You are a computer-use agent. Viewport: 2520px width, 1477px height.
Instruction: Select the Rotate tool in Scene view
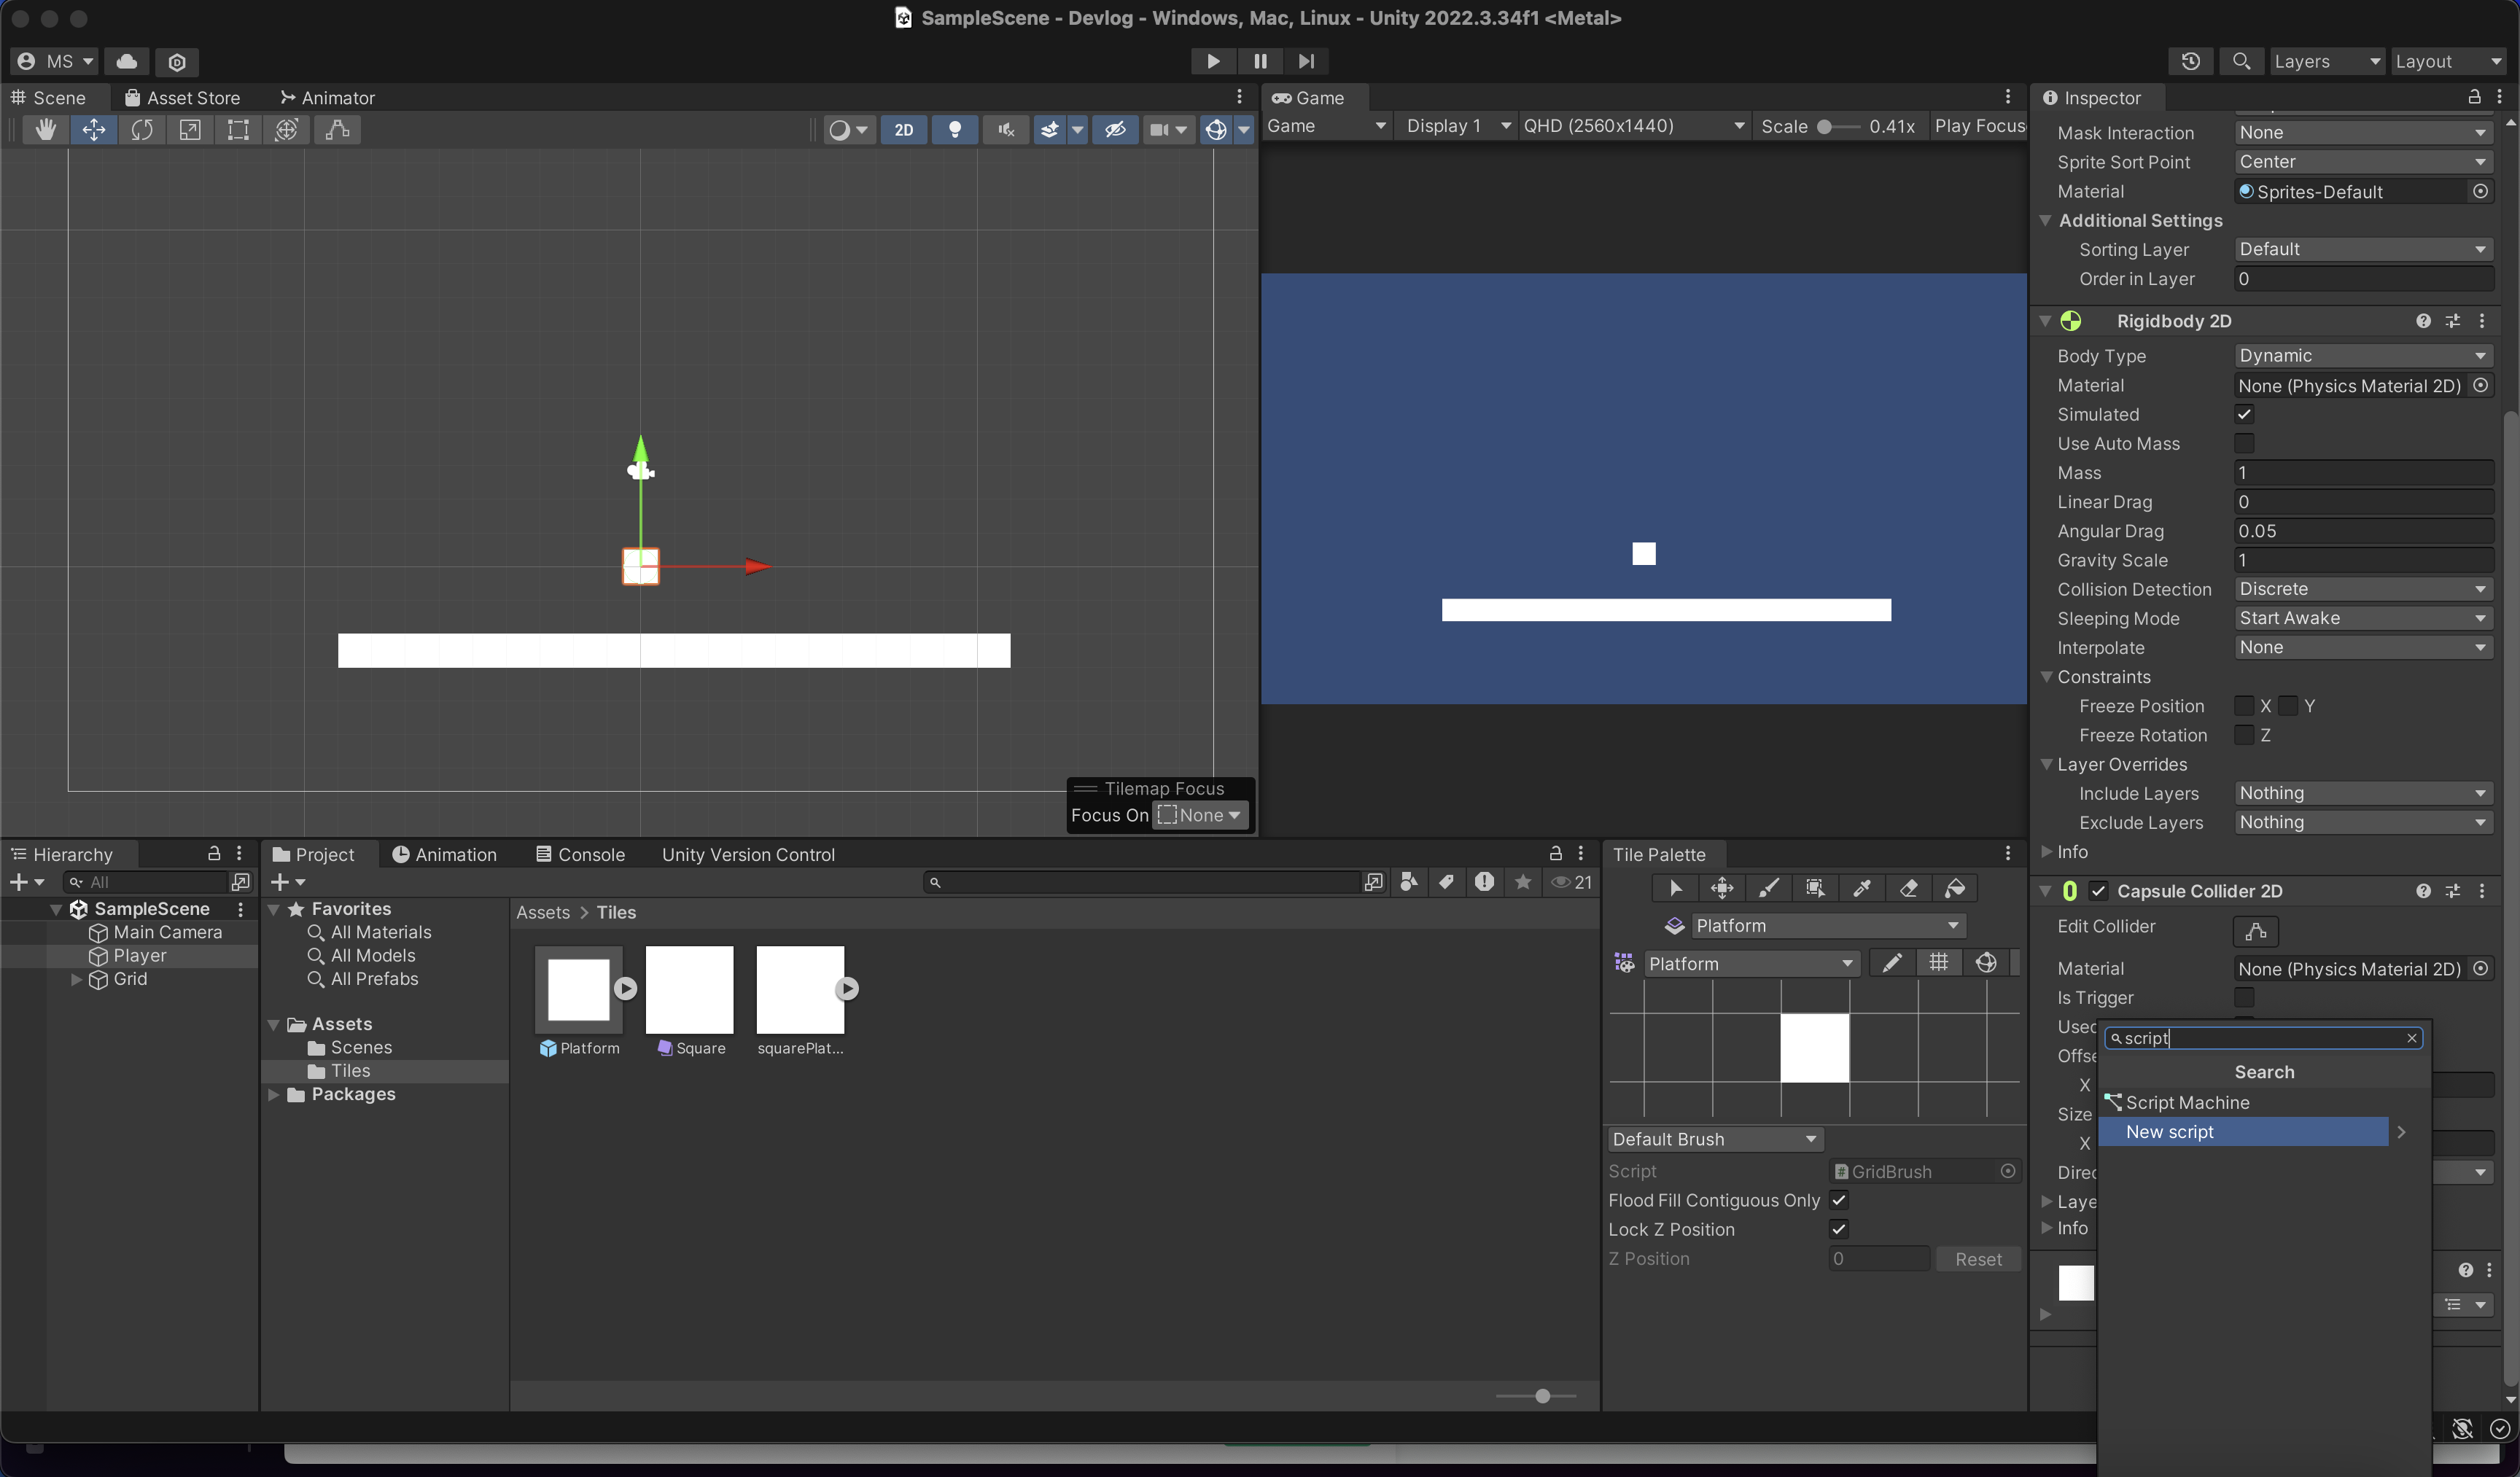(142, 130)
